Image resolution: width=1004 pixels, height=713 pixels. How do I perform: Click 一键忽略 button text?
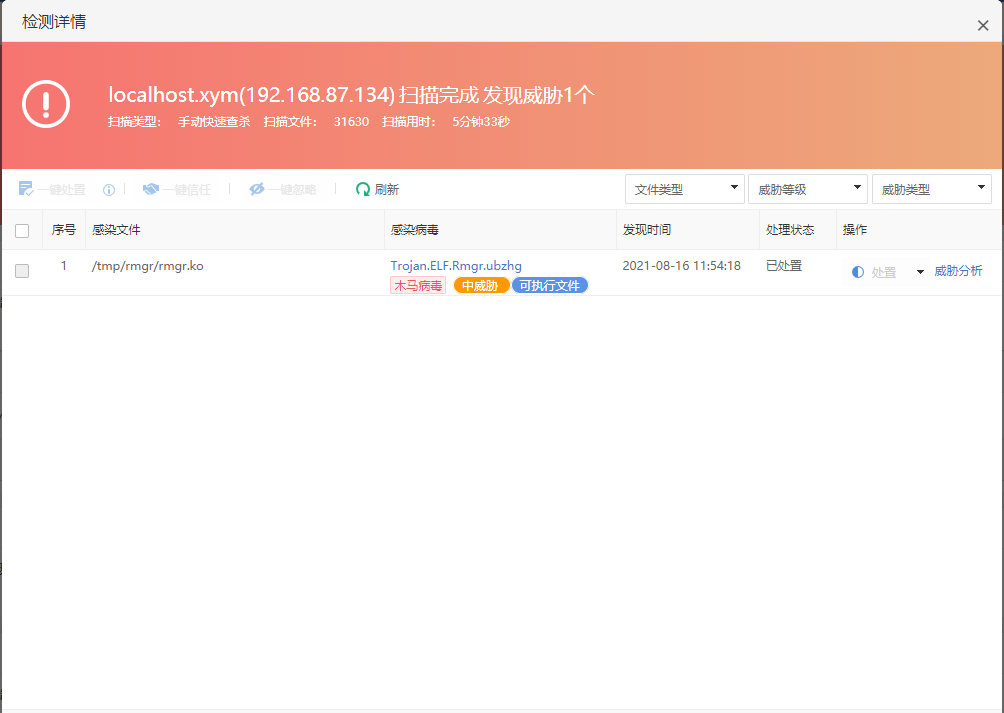coord(293,189)
